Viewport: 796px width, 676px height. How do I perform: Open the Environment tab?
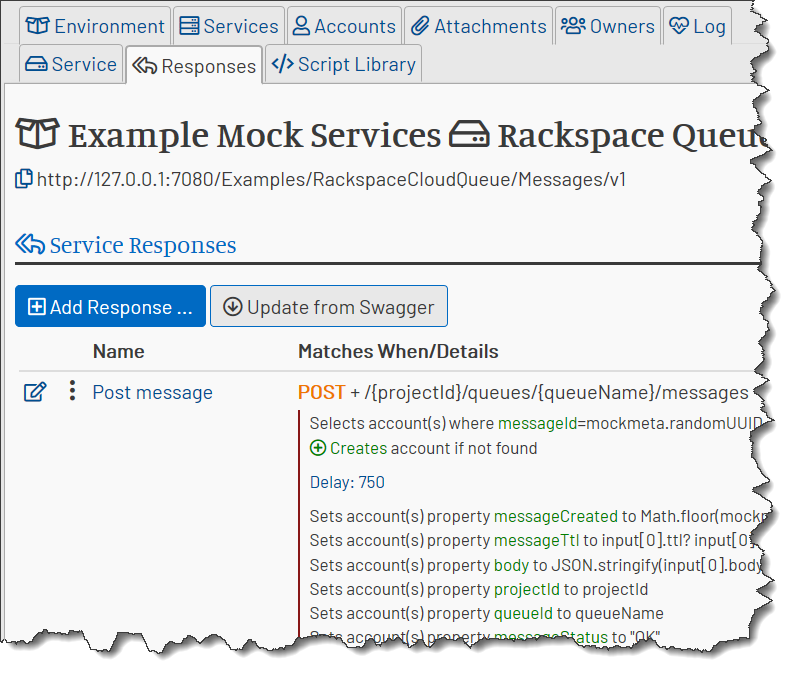95,26
